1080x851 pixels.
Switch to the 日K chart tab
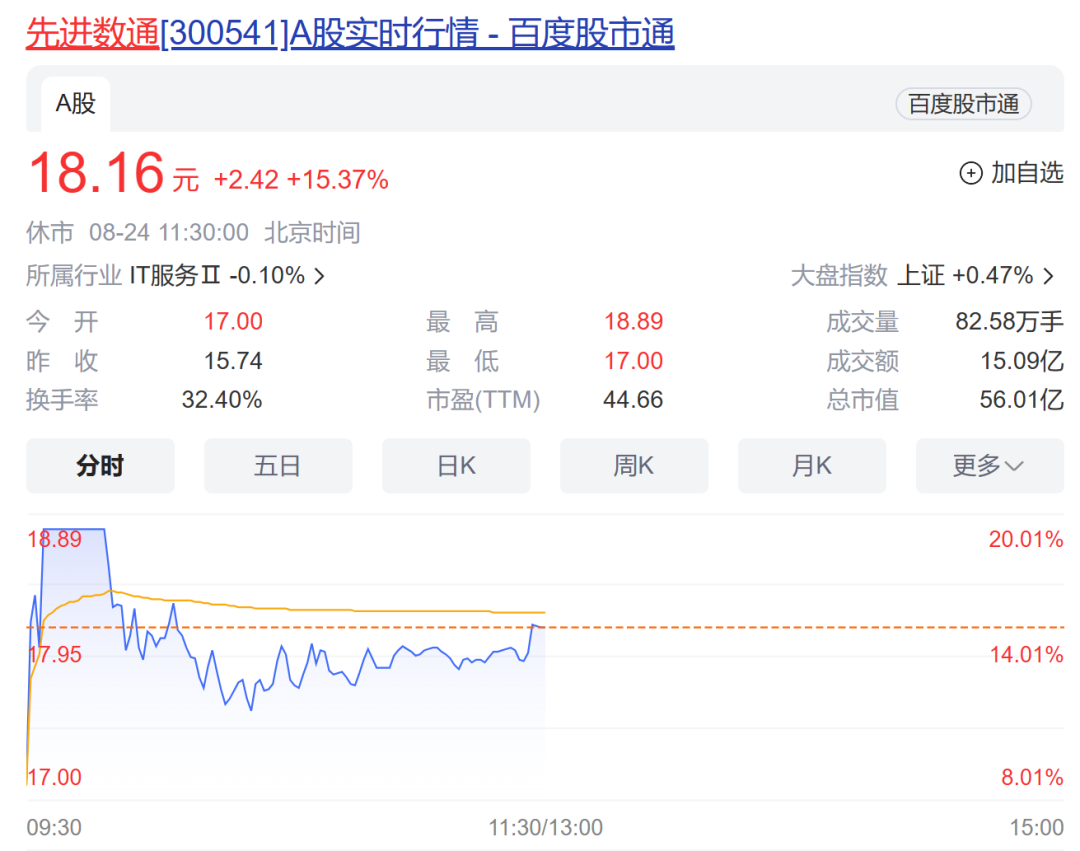(456, 465)
